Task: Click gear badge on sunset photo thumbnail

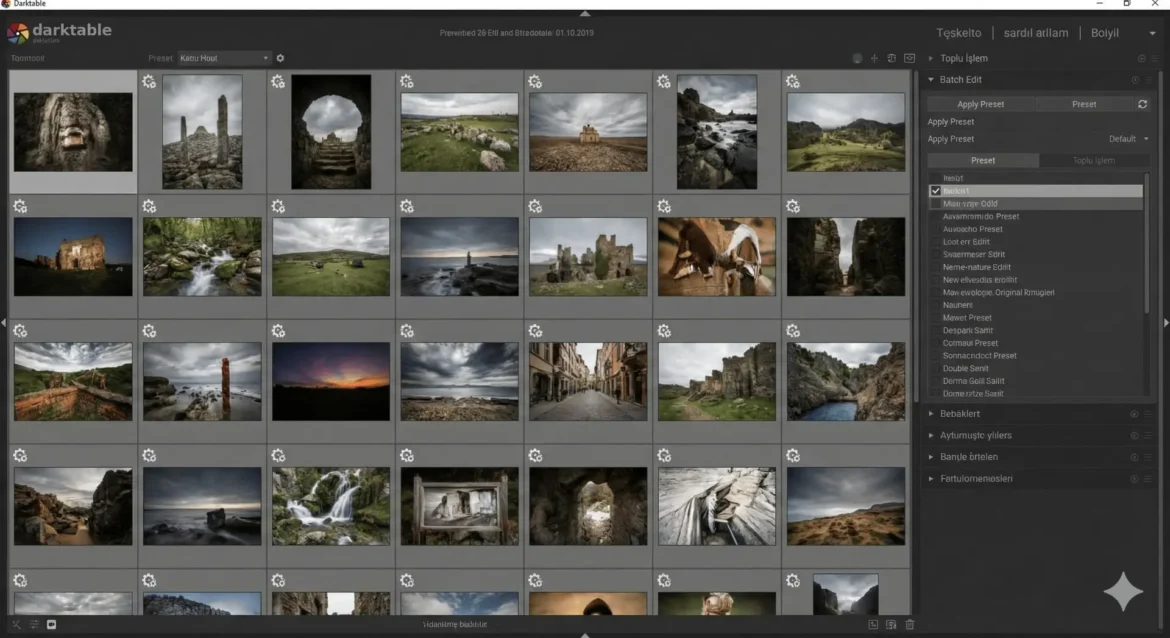Action: (x=278, y=331)
